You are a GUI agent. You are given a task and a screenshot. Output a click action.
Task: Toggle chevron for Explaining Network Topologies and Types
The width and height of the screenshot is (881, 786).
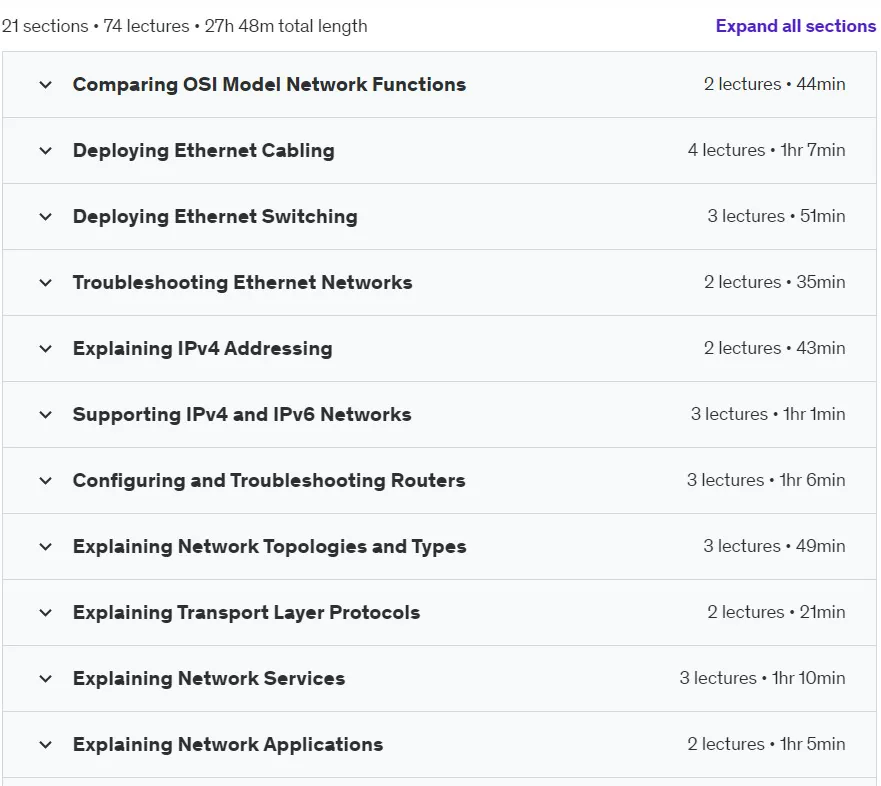(46, 547)
